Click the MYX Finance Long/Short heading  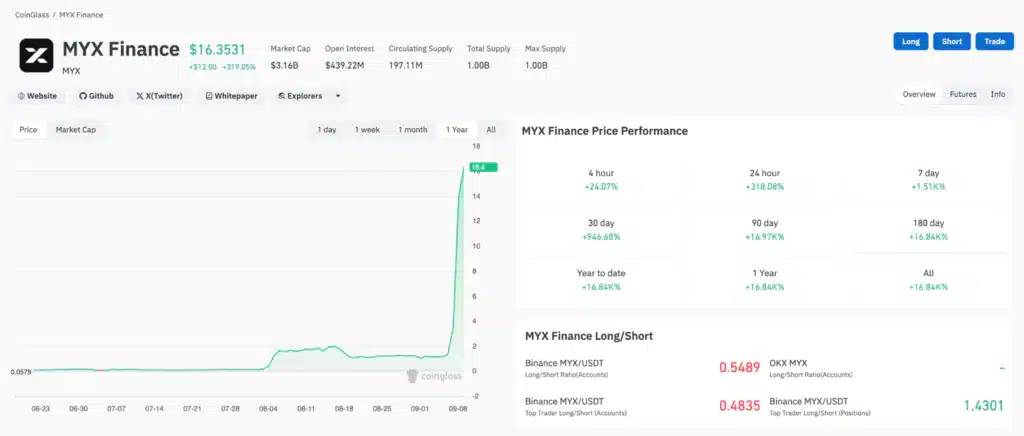click(589, 336)
